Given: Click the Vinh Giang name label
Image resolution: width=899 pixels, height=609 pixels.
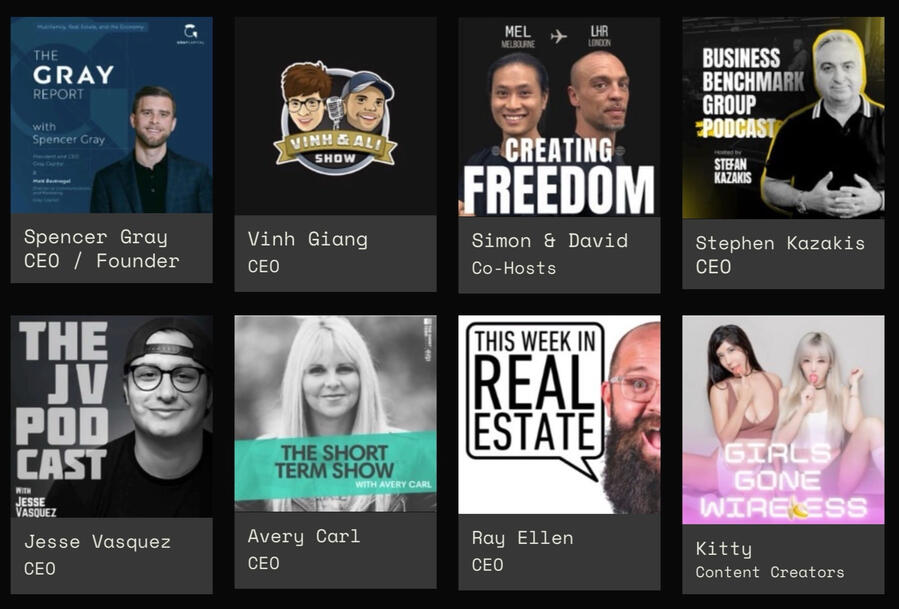Looking at the screenshot, I should pyautogui.click(x=307, y=239).
